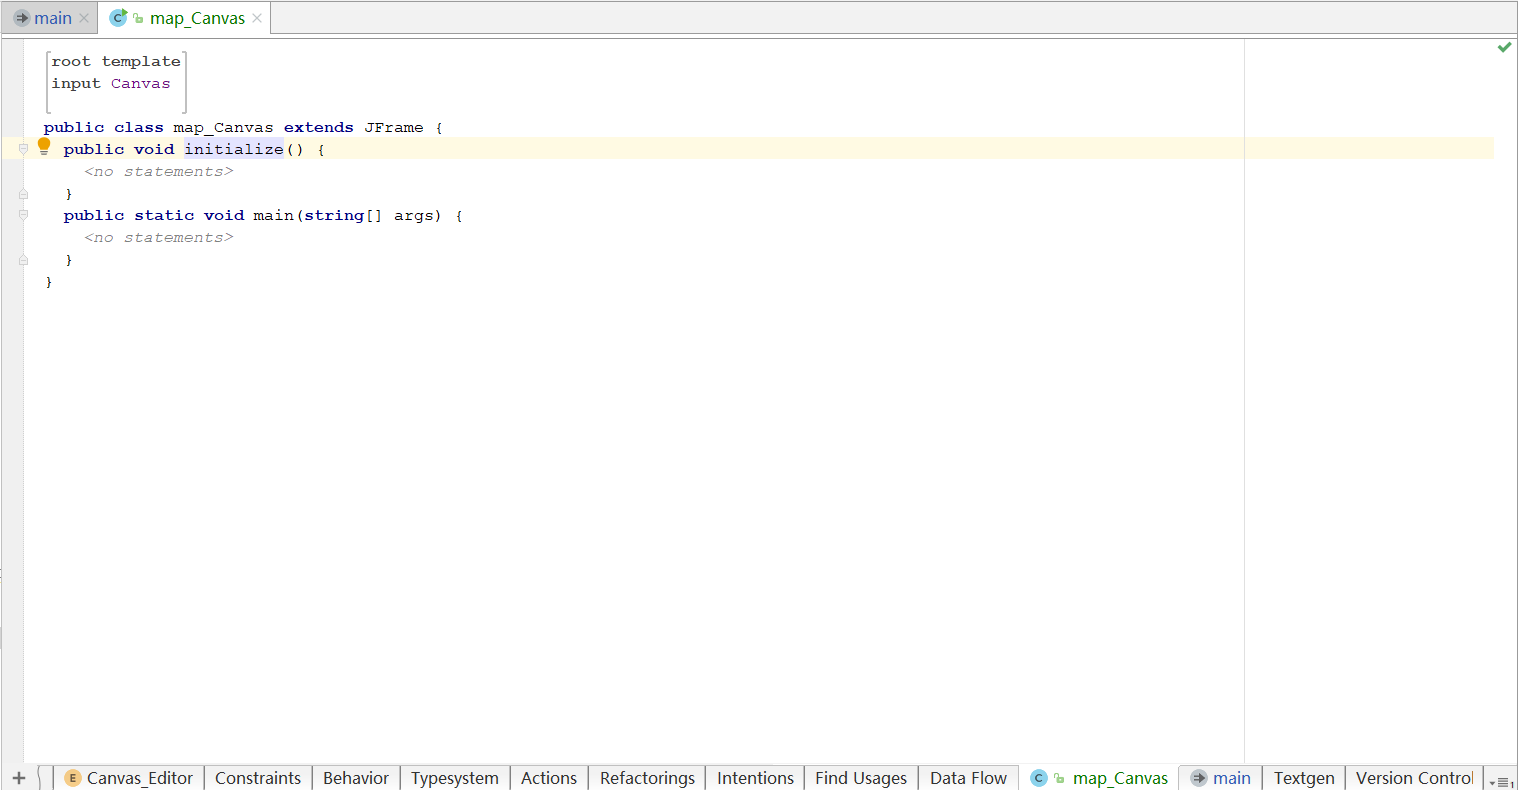This screenshot has width=1518, height=790.
Task: Click the class icon on the bottom map_Canvas tab
Action: point(1038,778)
